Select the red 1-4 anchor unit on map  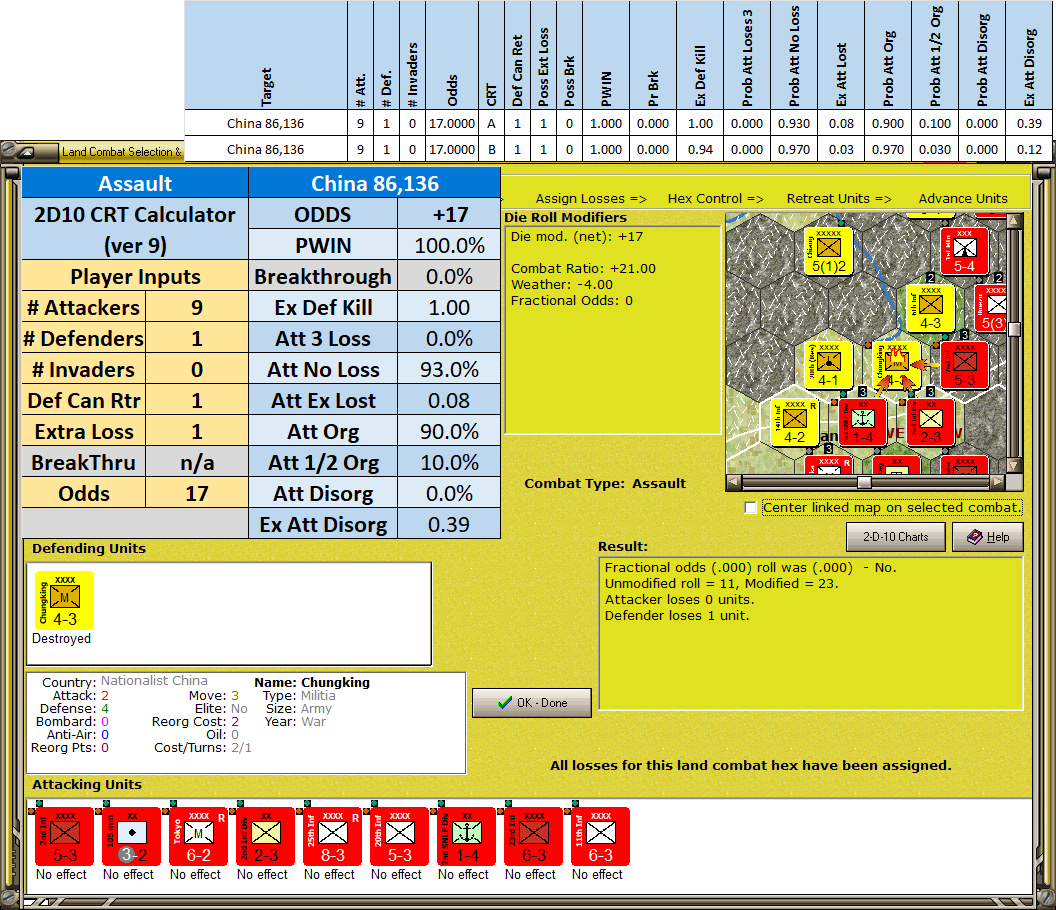click(863, 422)
